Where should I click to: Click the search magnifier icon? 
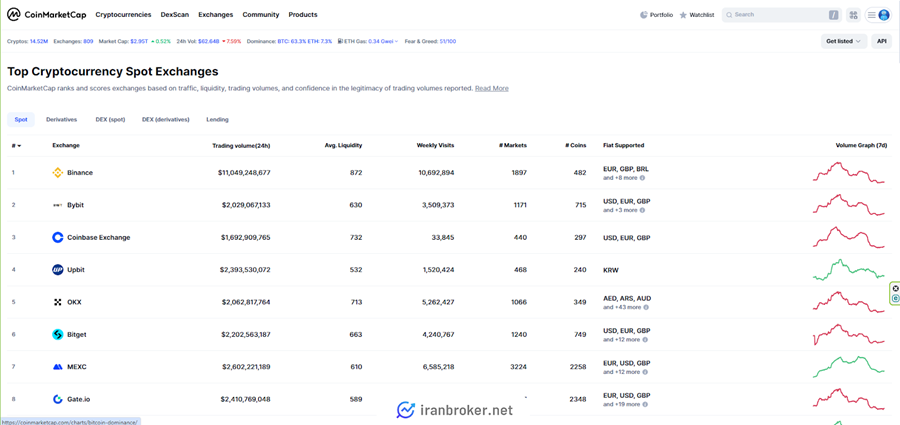[x=729, y=15]
